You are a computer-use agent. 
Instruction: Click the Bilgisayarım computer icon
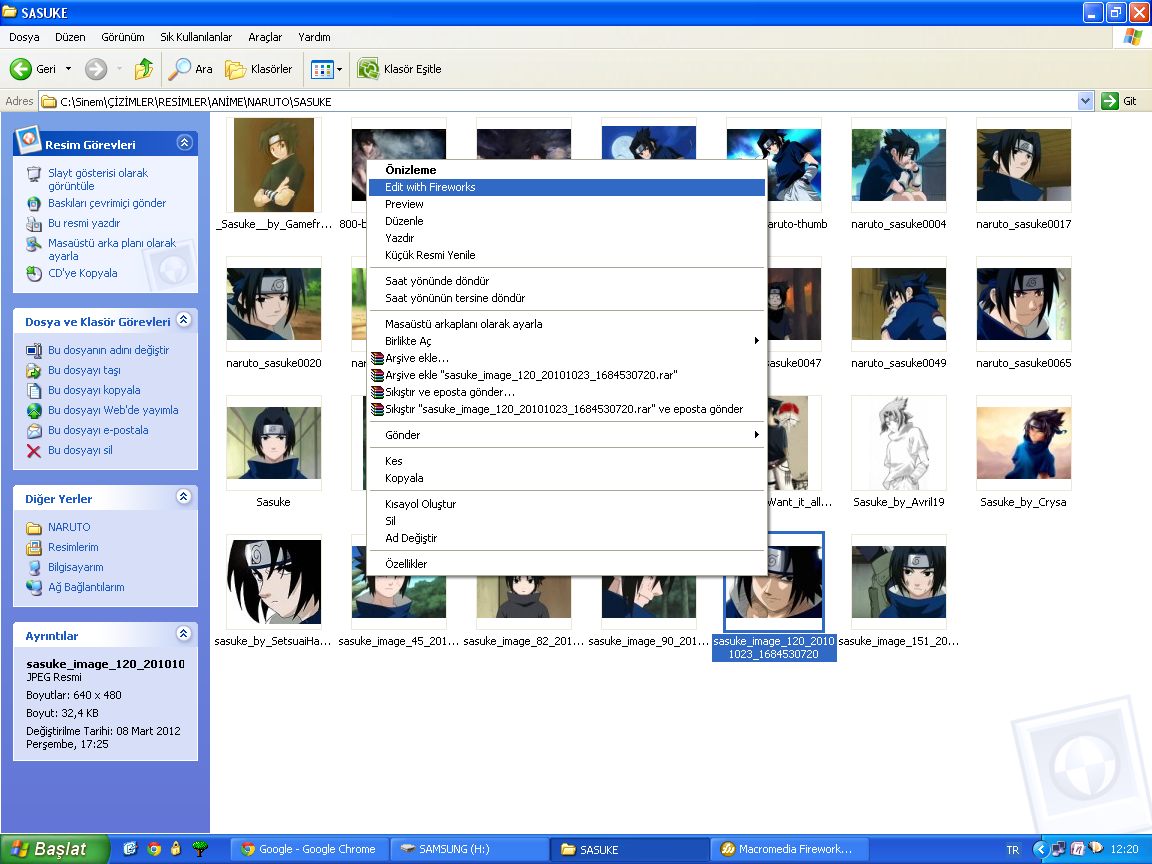[34, 567]
